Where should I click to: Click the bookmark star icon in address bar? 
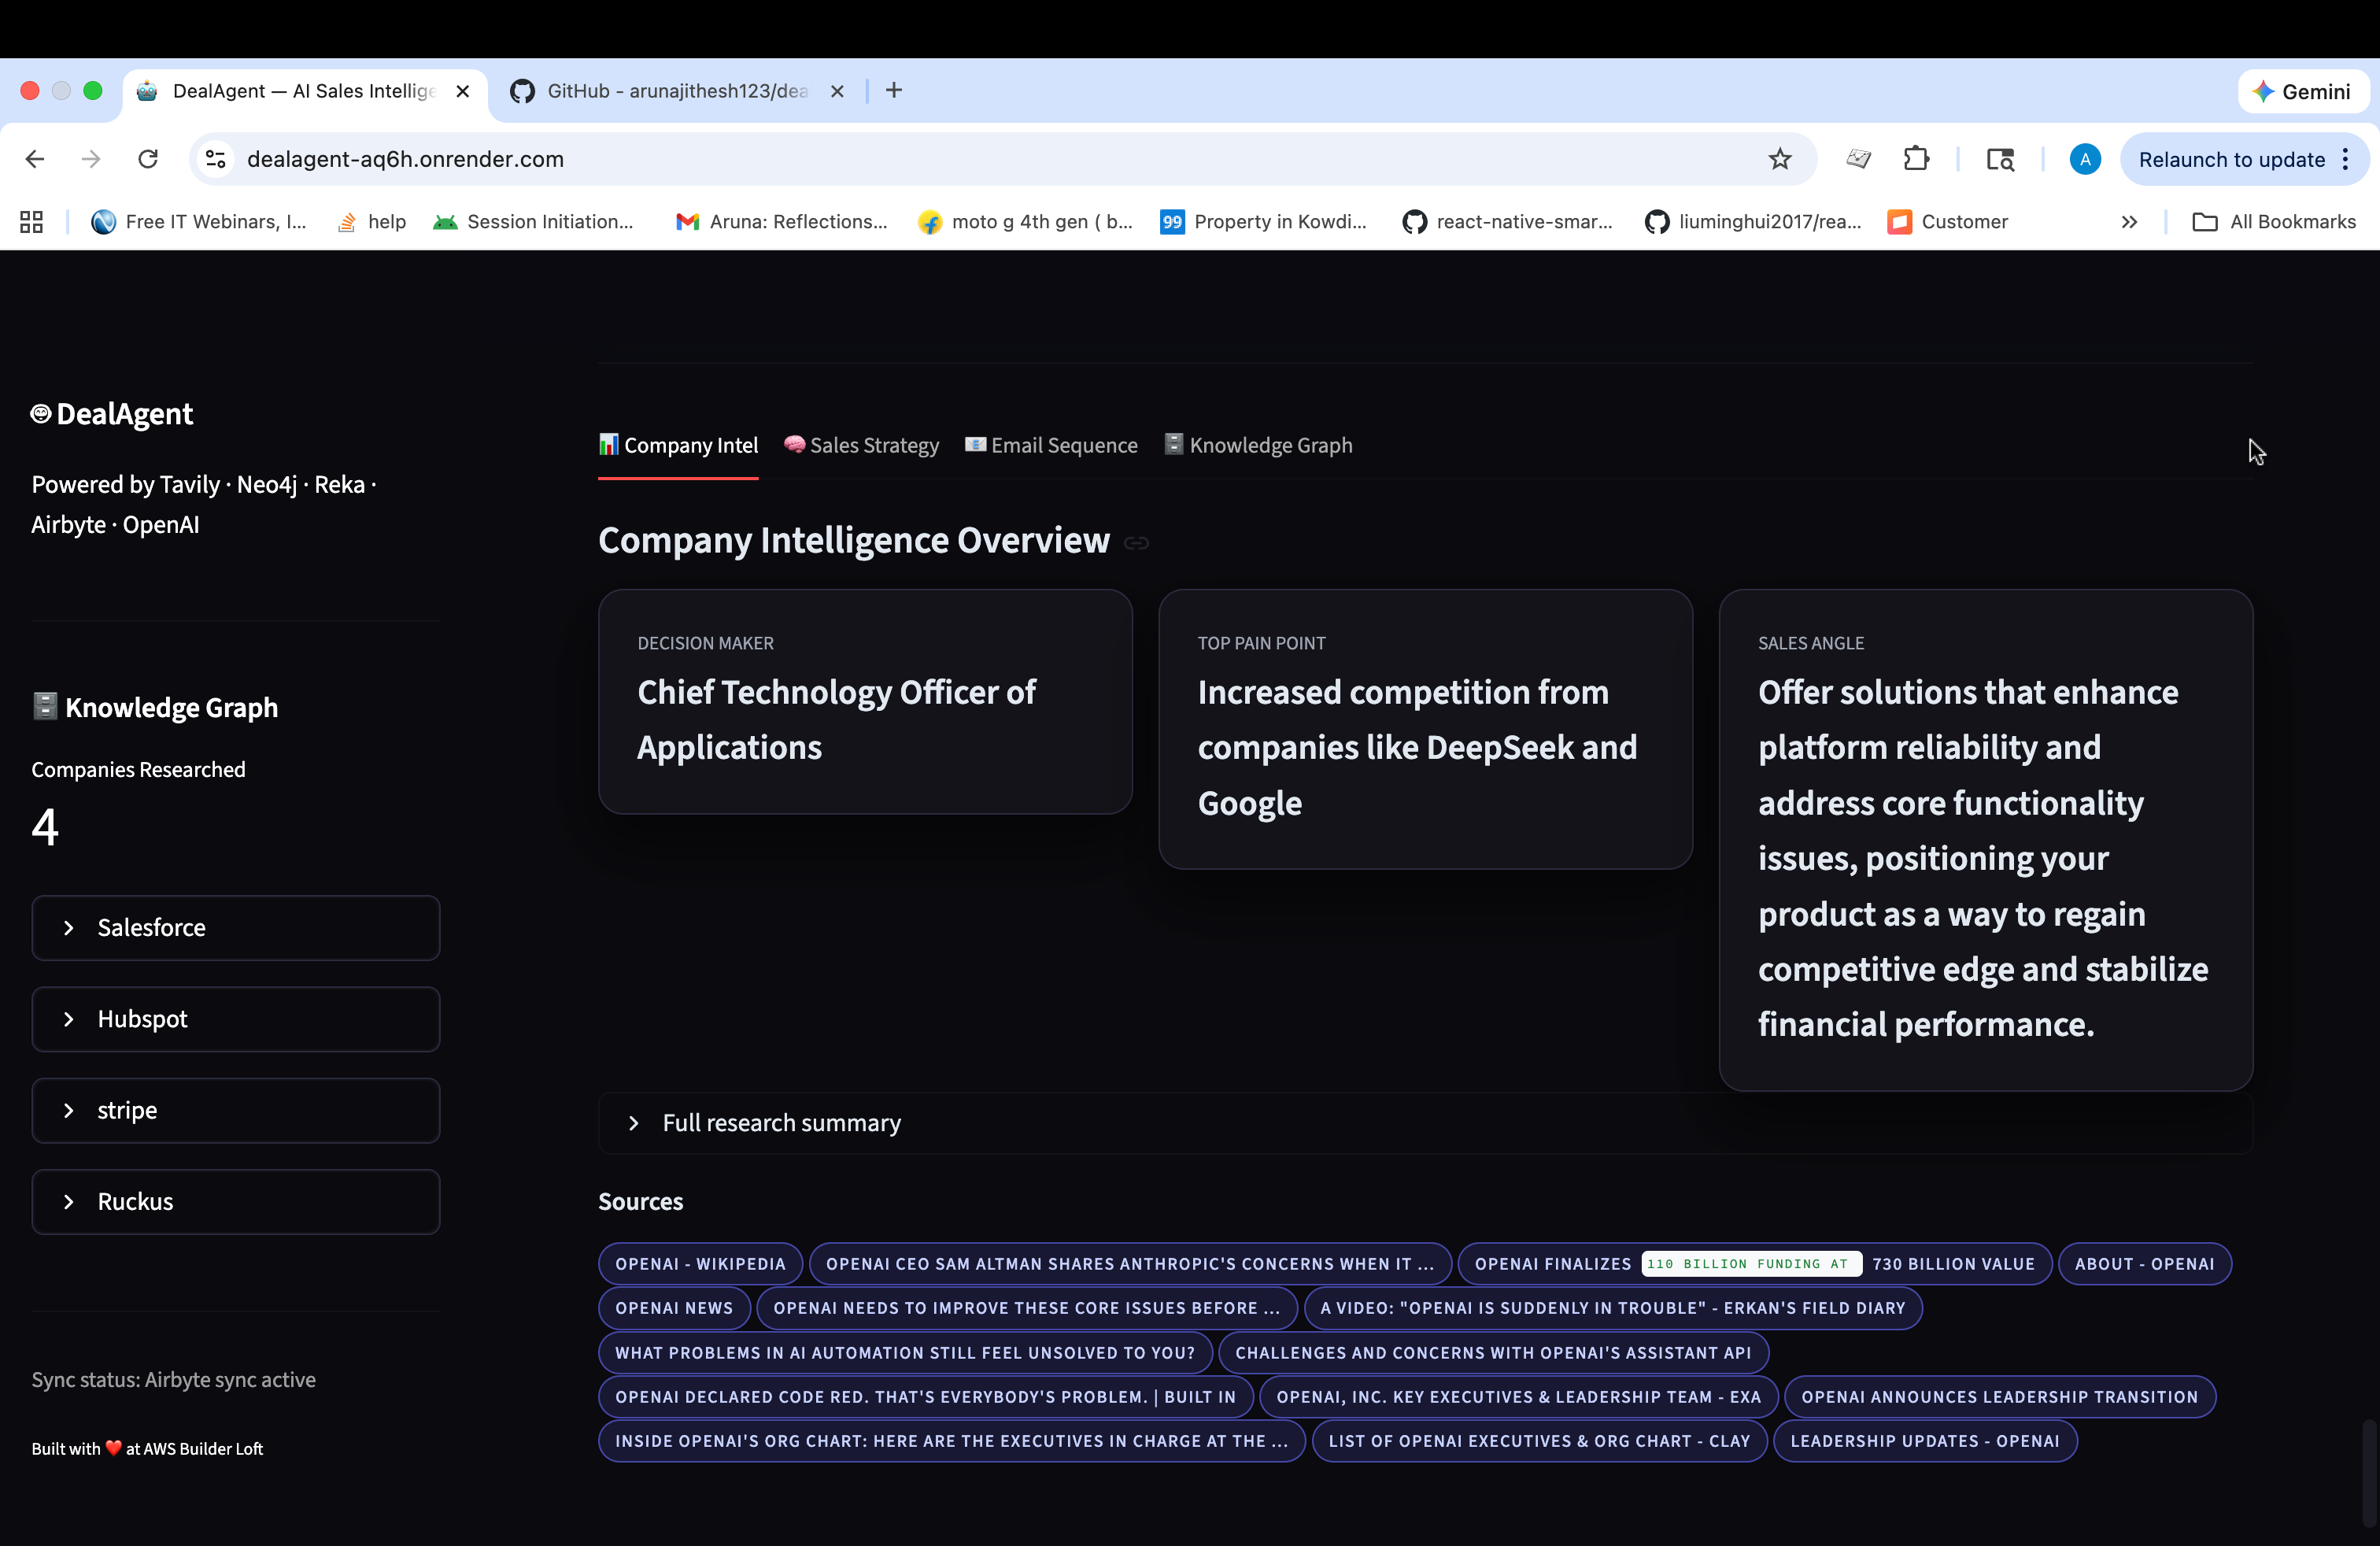click(1779, 159)
